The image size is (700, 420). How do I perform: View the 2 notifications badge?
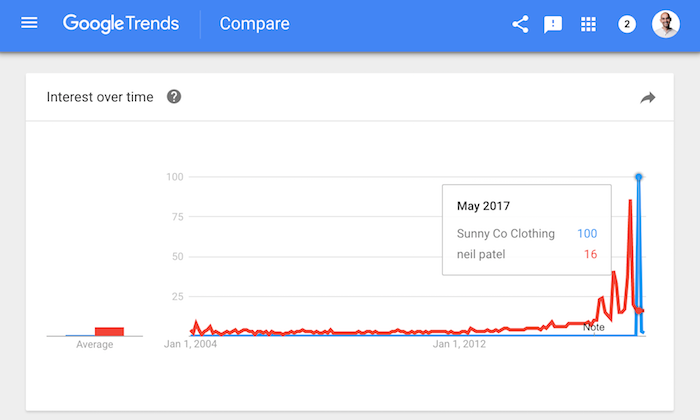(627, 24)
